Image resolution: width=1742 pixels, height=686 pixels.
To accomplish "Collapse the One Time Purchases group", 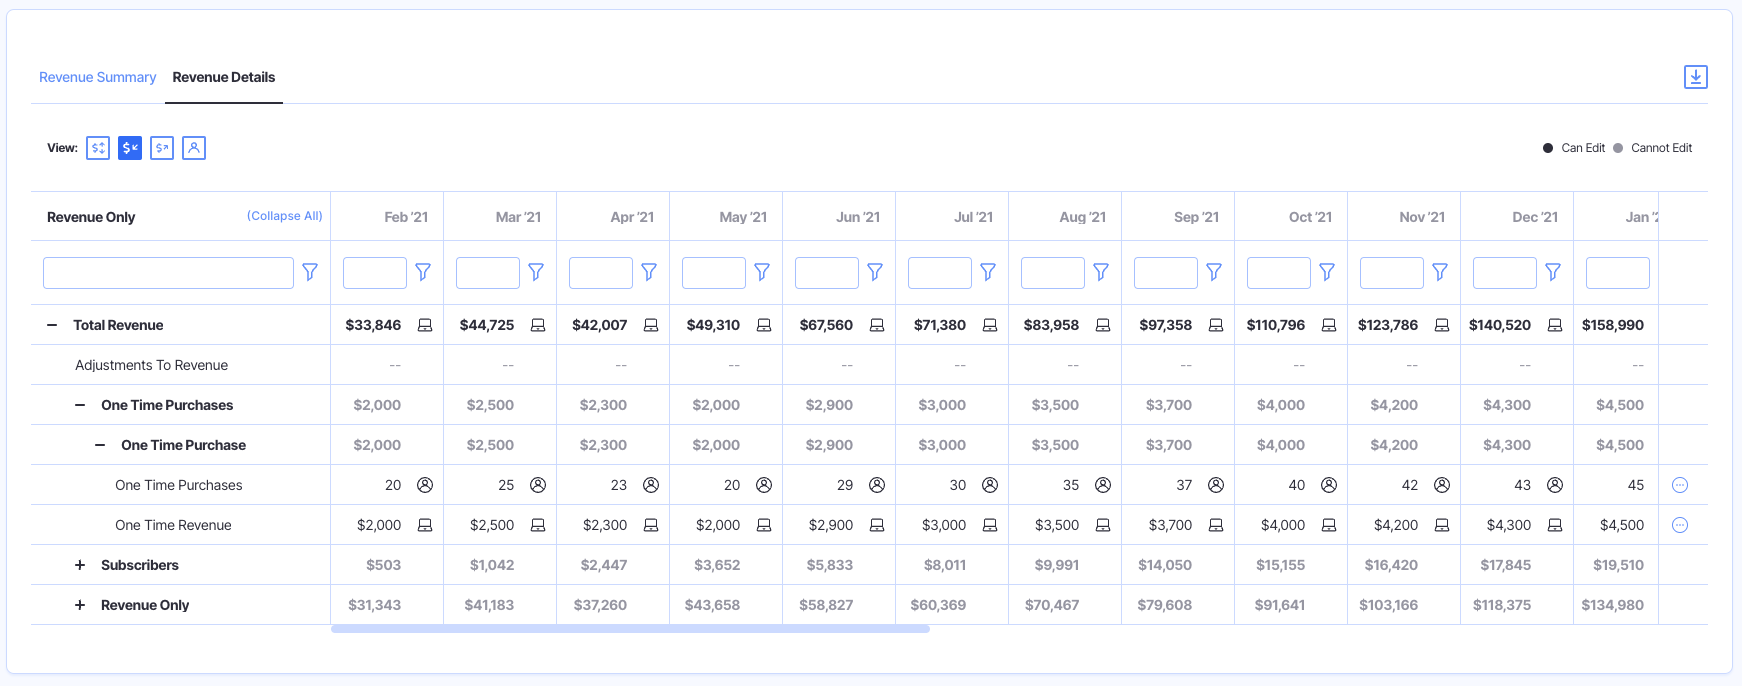I will 80,405.
